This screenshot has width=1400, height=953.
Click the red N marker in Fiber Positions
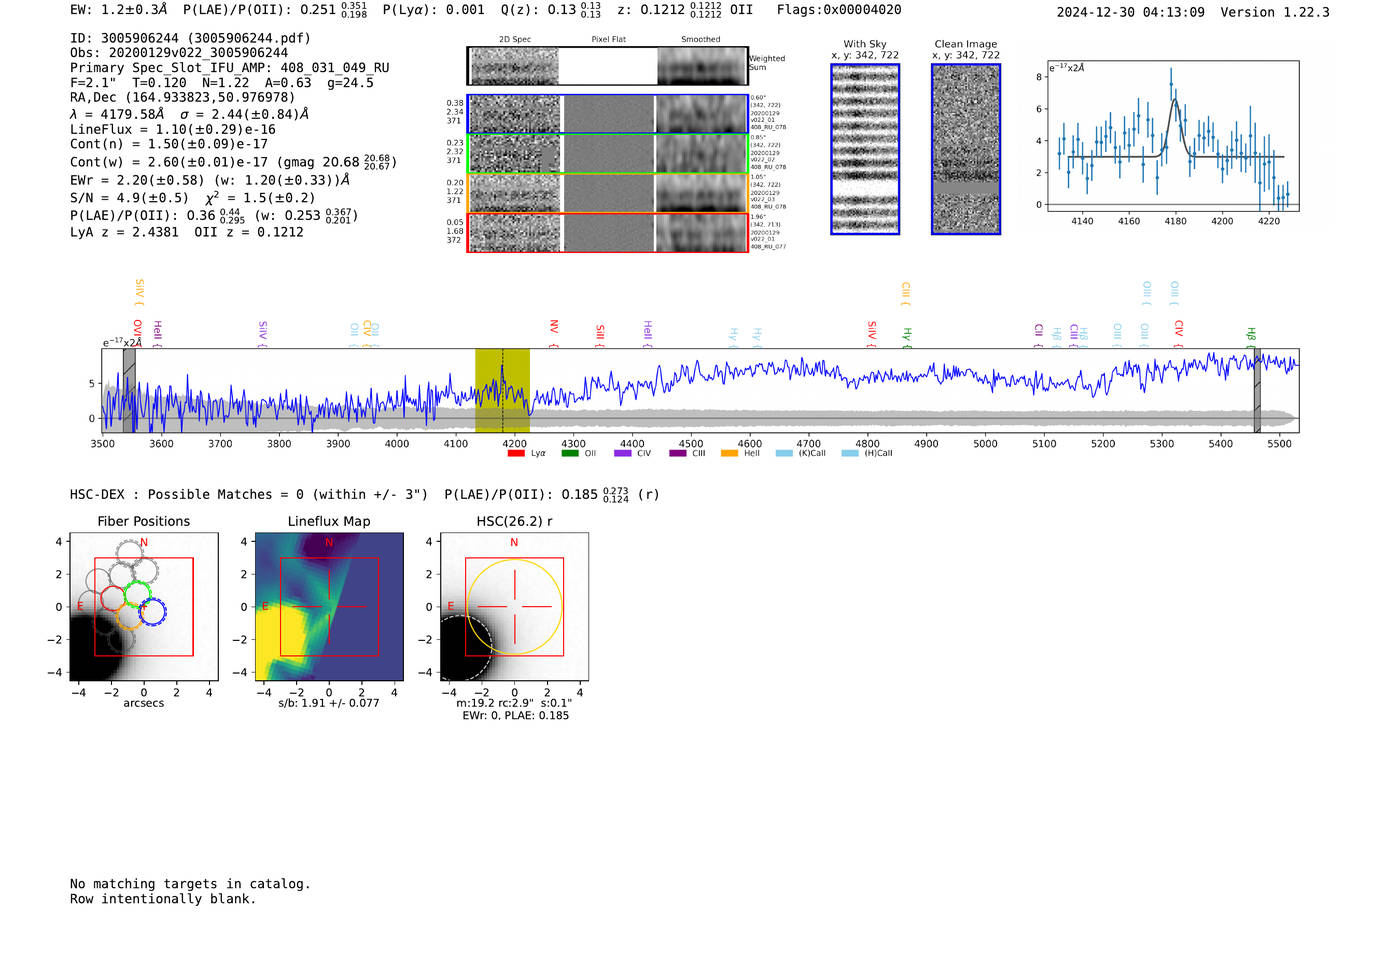coord(144,543)
